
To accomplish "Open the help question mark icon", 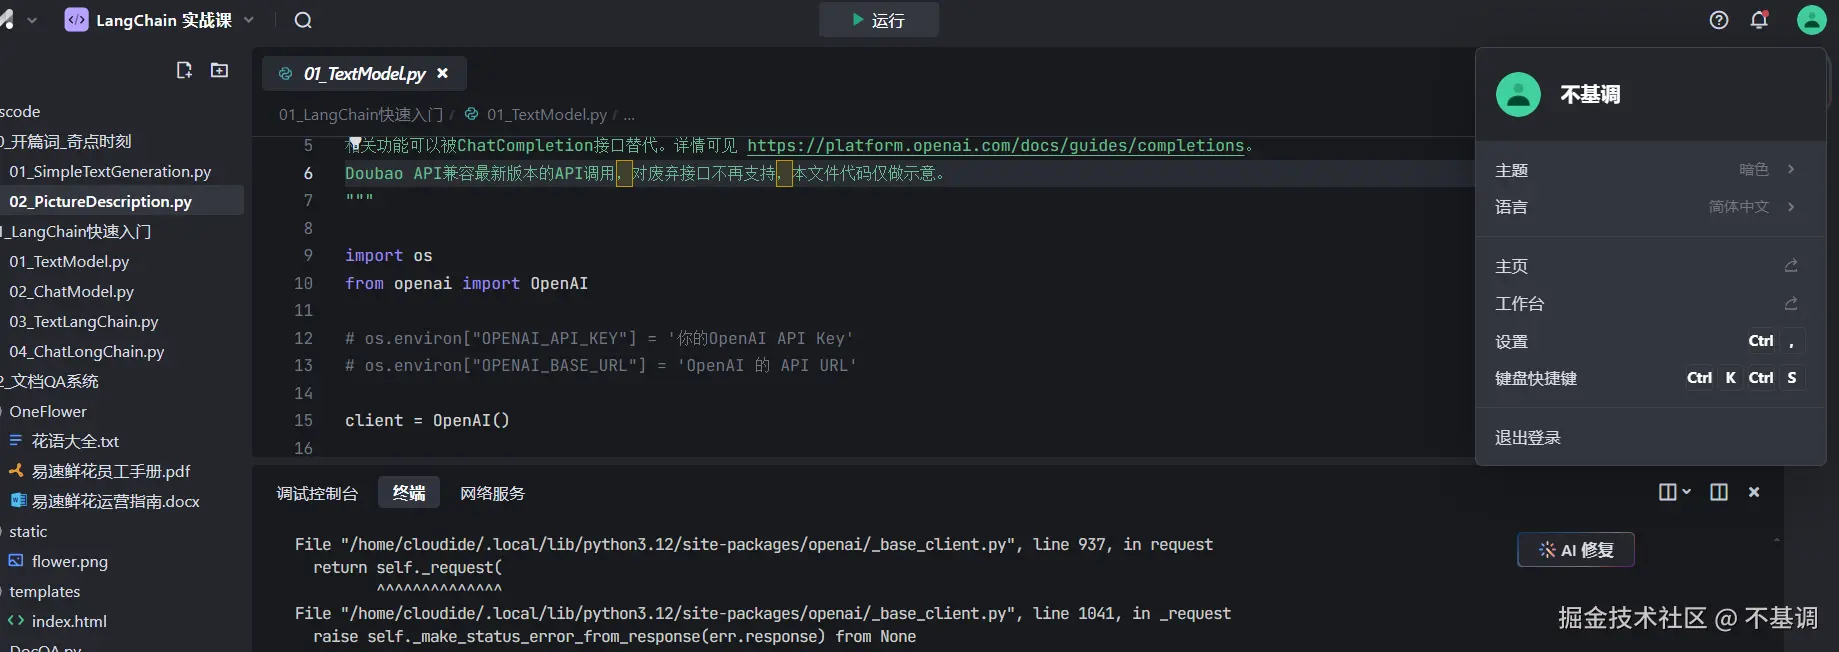I will [x=1718, y=20].
